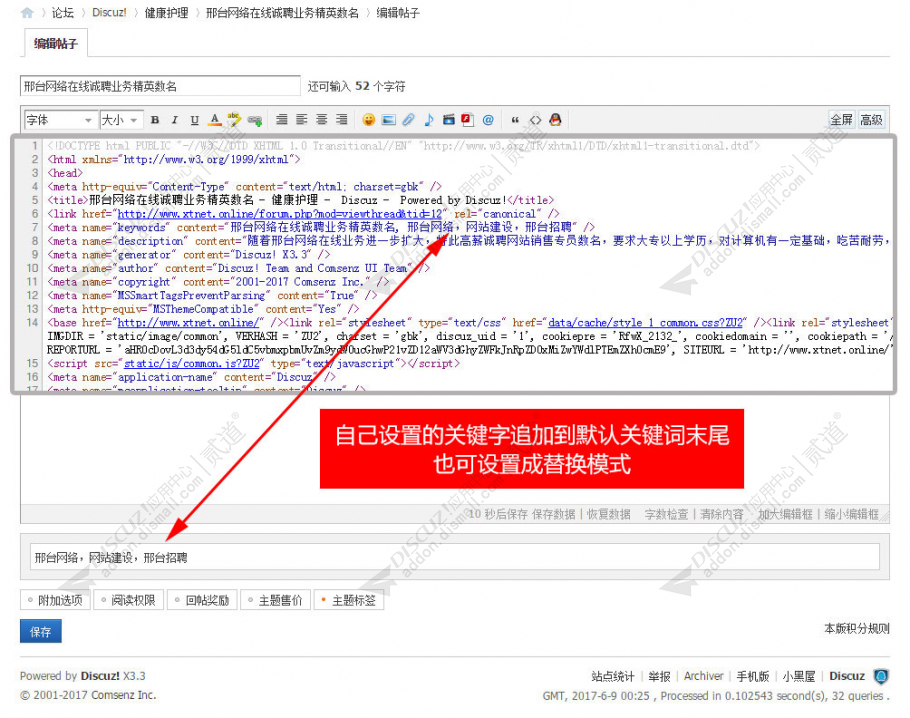Insert a quote block
This screenshot has height=718, width=910.
point(515,120)
